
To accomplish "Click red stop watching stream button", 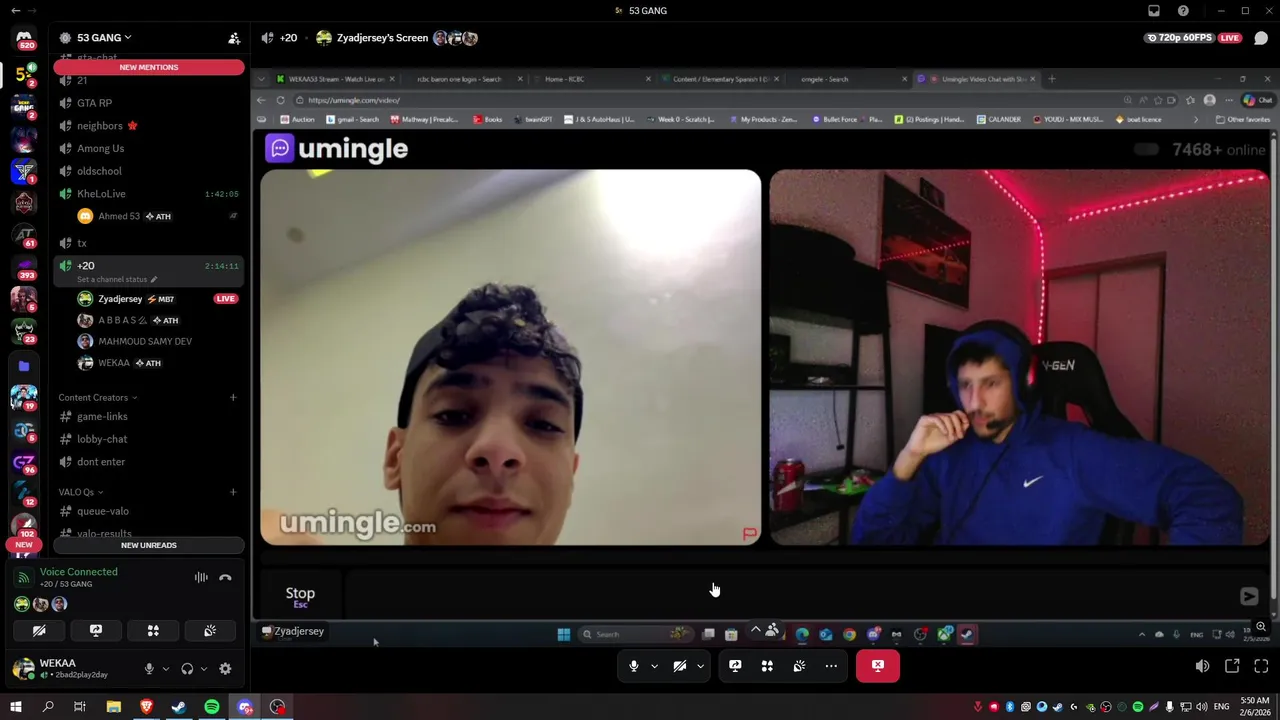I will 878,666.
